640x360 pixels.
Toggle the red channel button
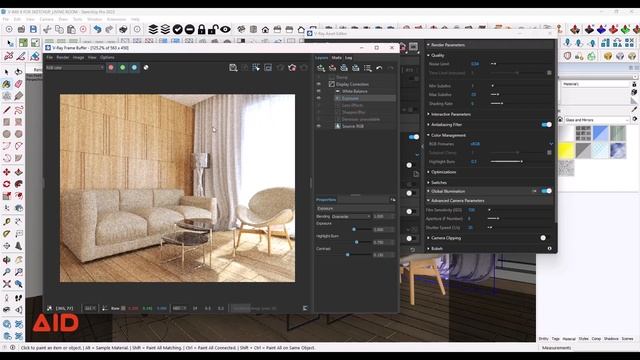(111, 68)
